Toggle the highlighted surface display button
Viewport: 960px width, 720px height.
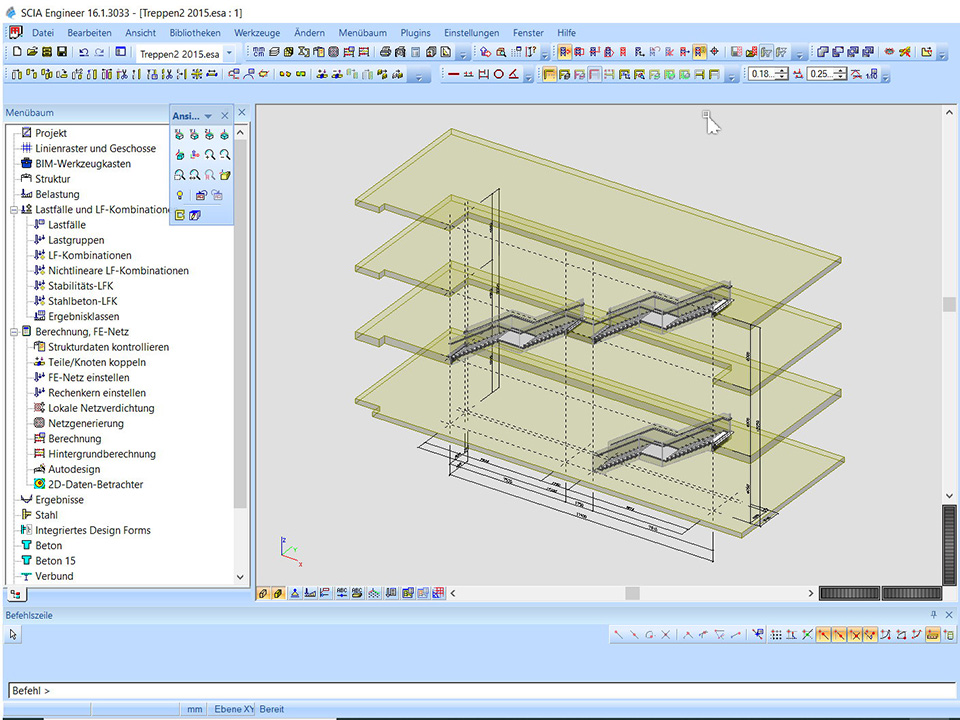click(549, 74)
